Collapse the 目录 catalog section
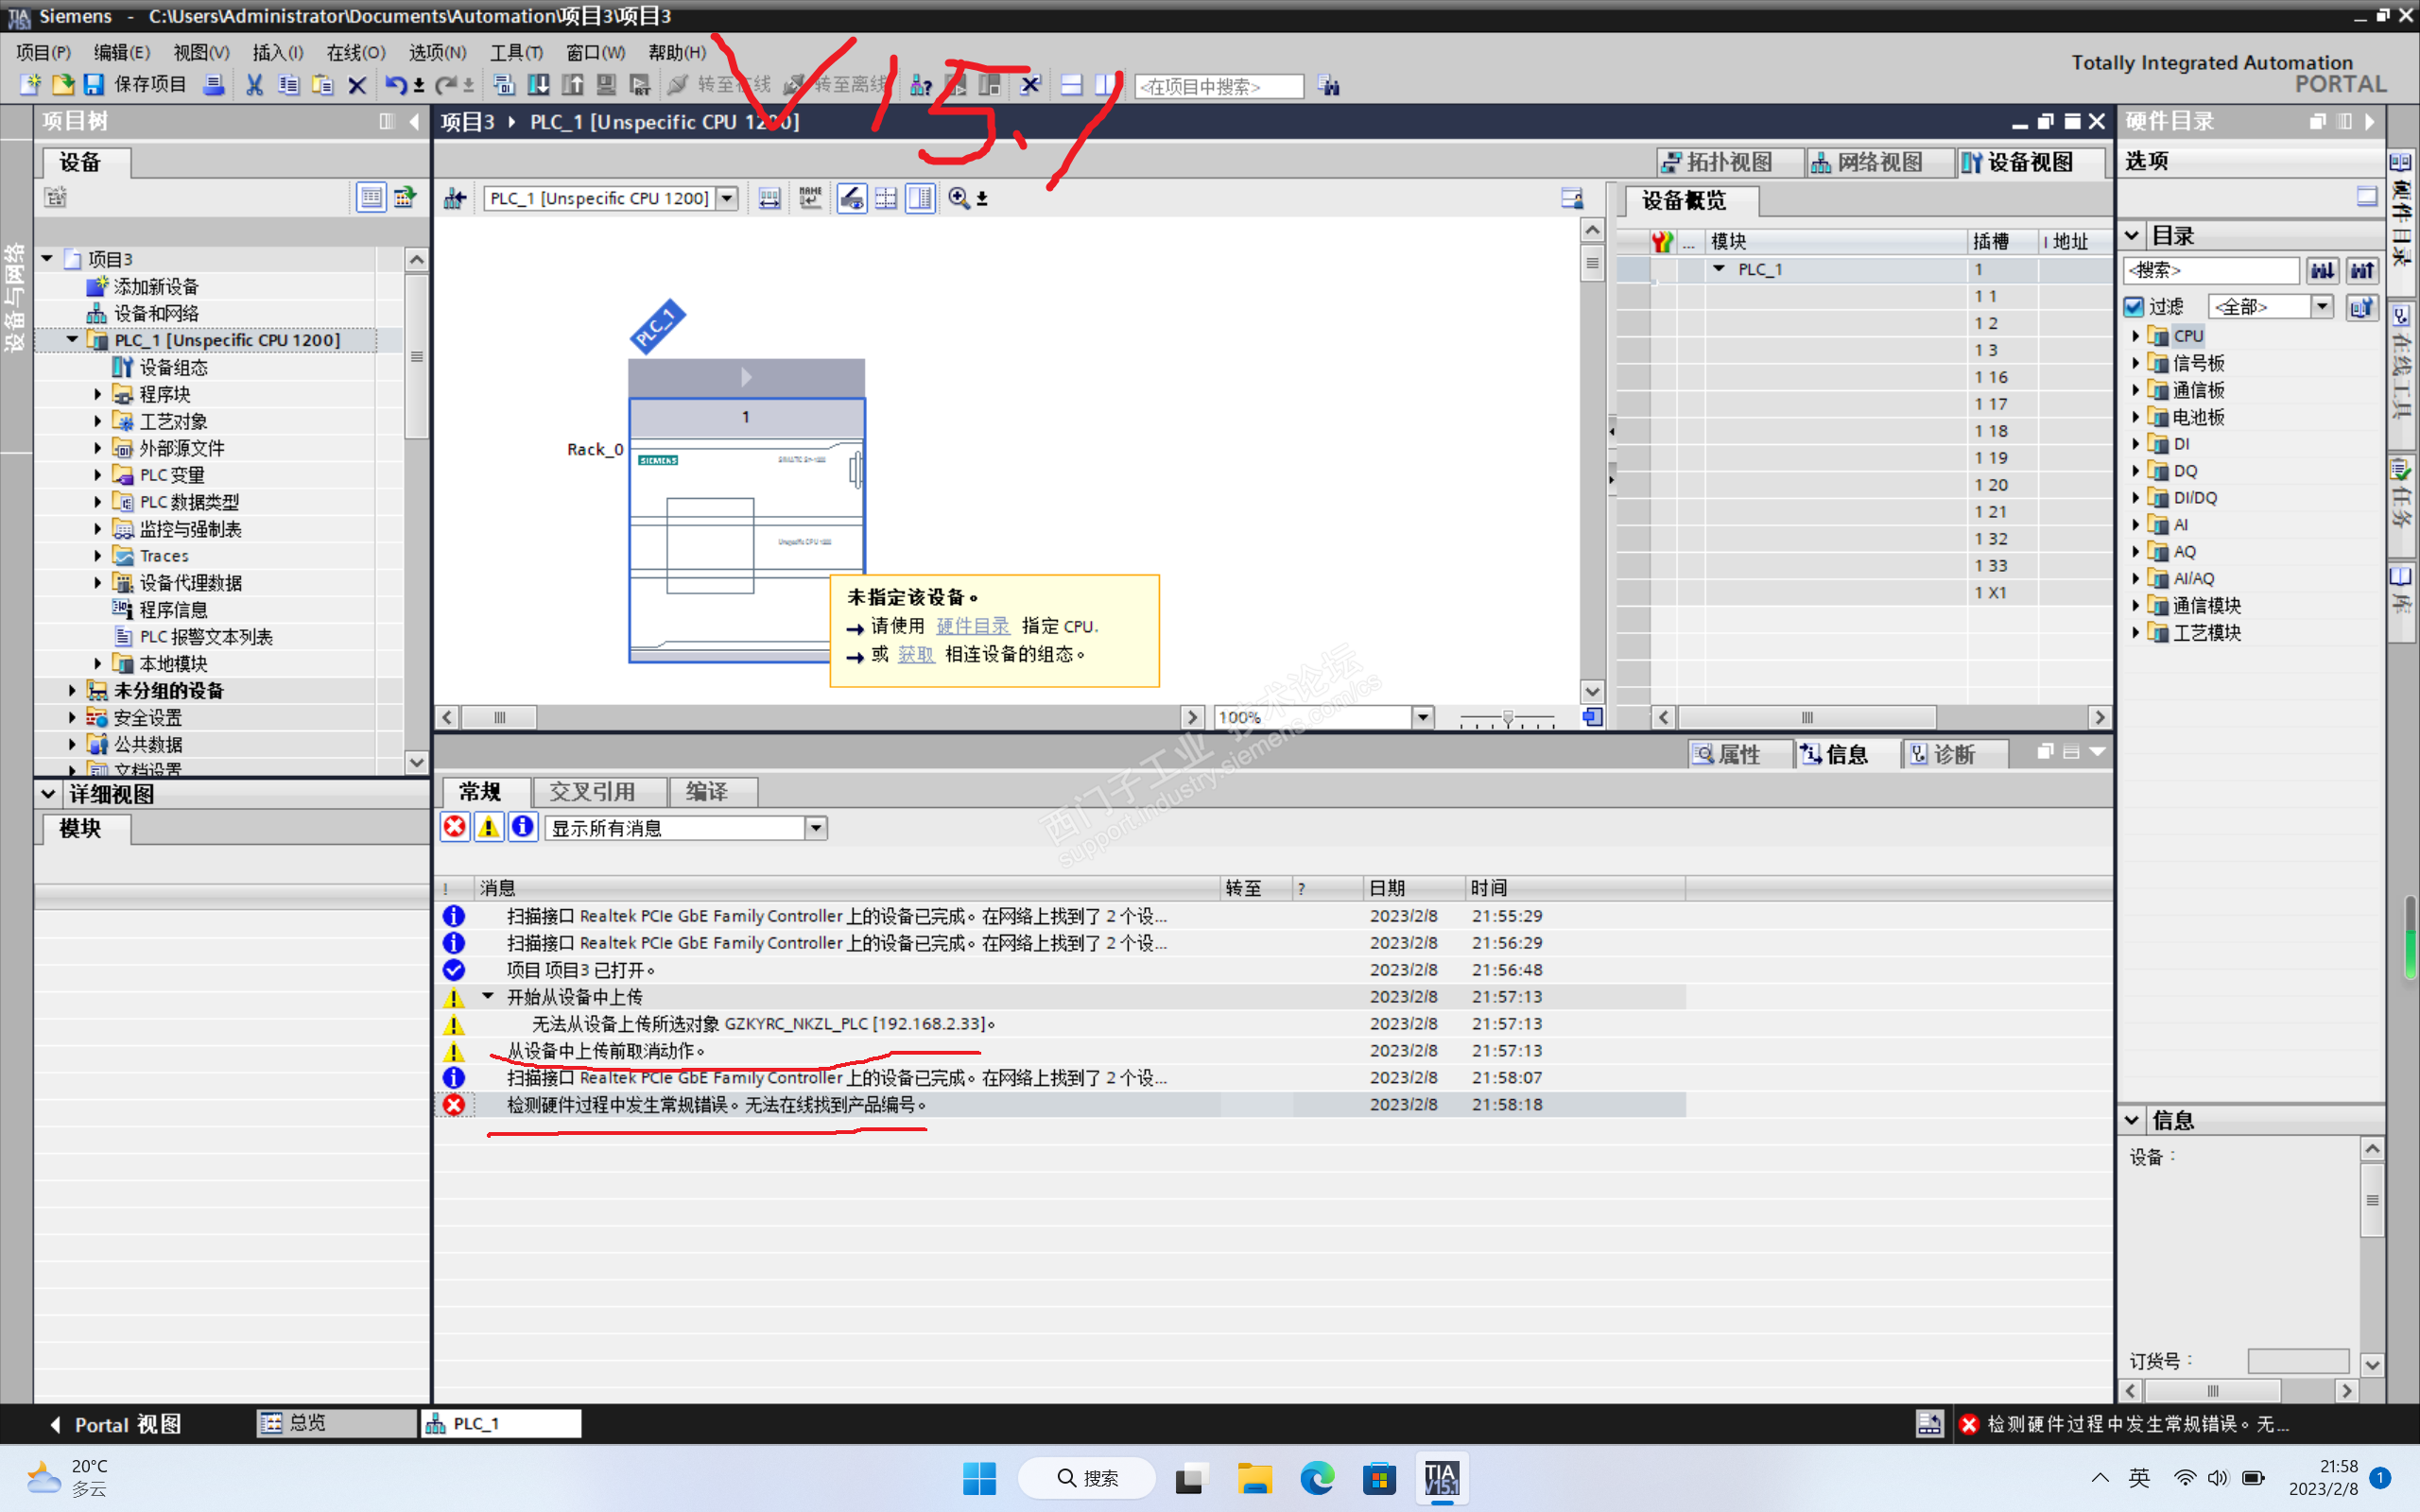Screen dimensions: 2420x1512 click(x=2132, y=236)
